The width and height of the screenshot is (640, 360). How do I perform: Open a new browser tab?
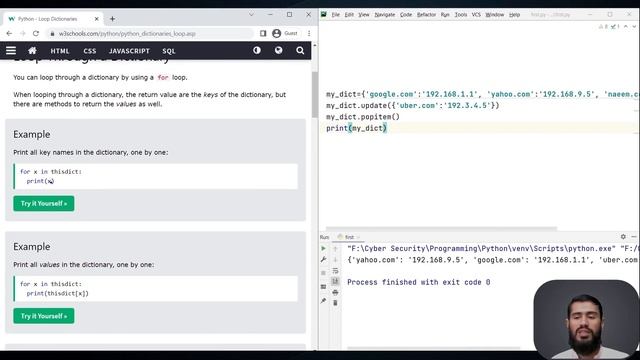pyautogui.click(x=112, y=19)
